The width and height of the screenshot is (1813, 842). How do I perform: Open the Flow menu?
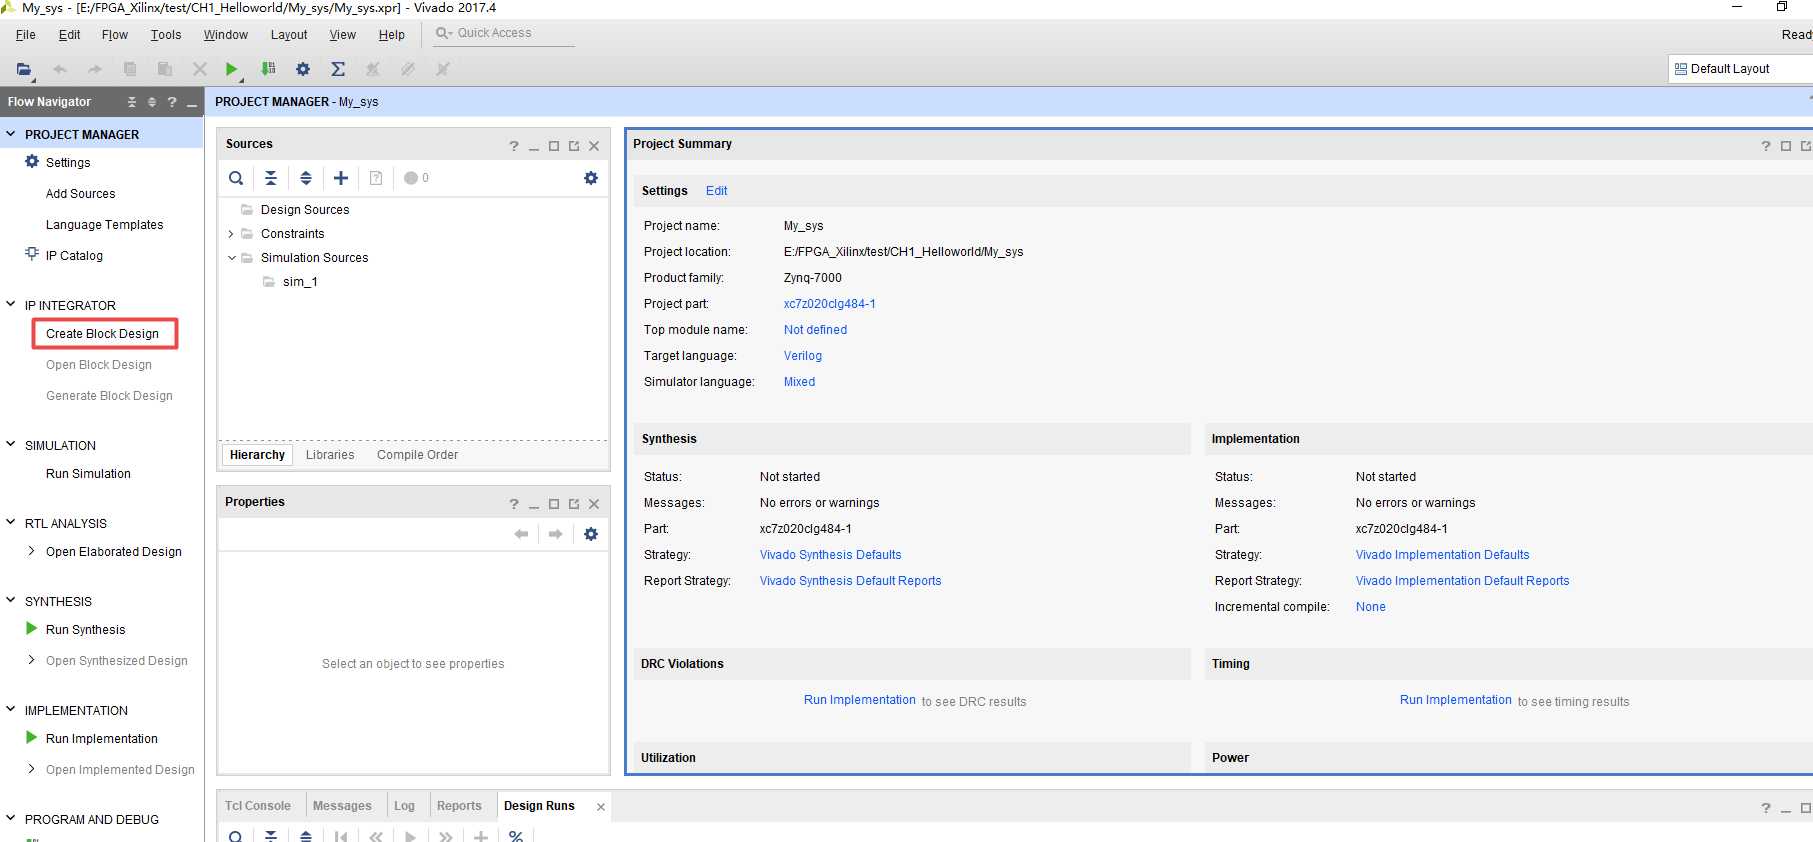click(115, 35)
